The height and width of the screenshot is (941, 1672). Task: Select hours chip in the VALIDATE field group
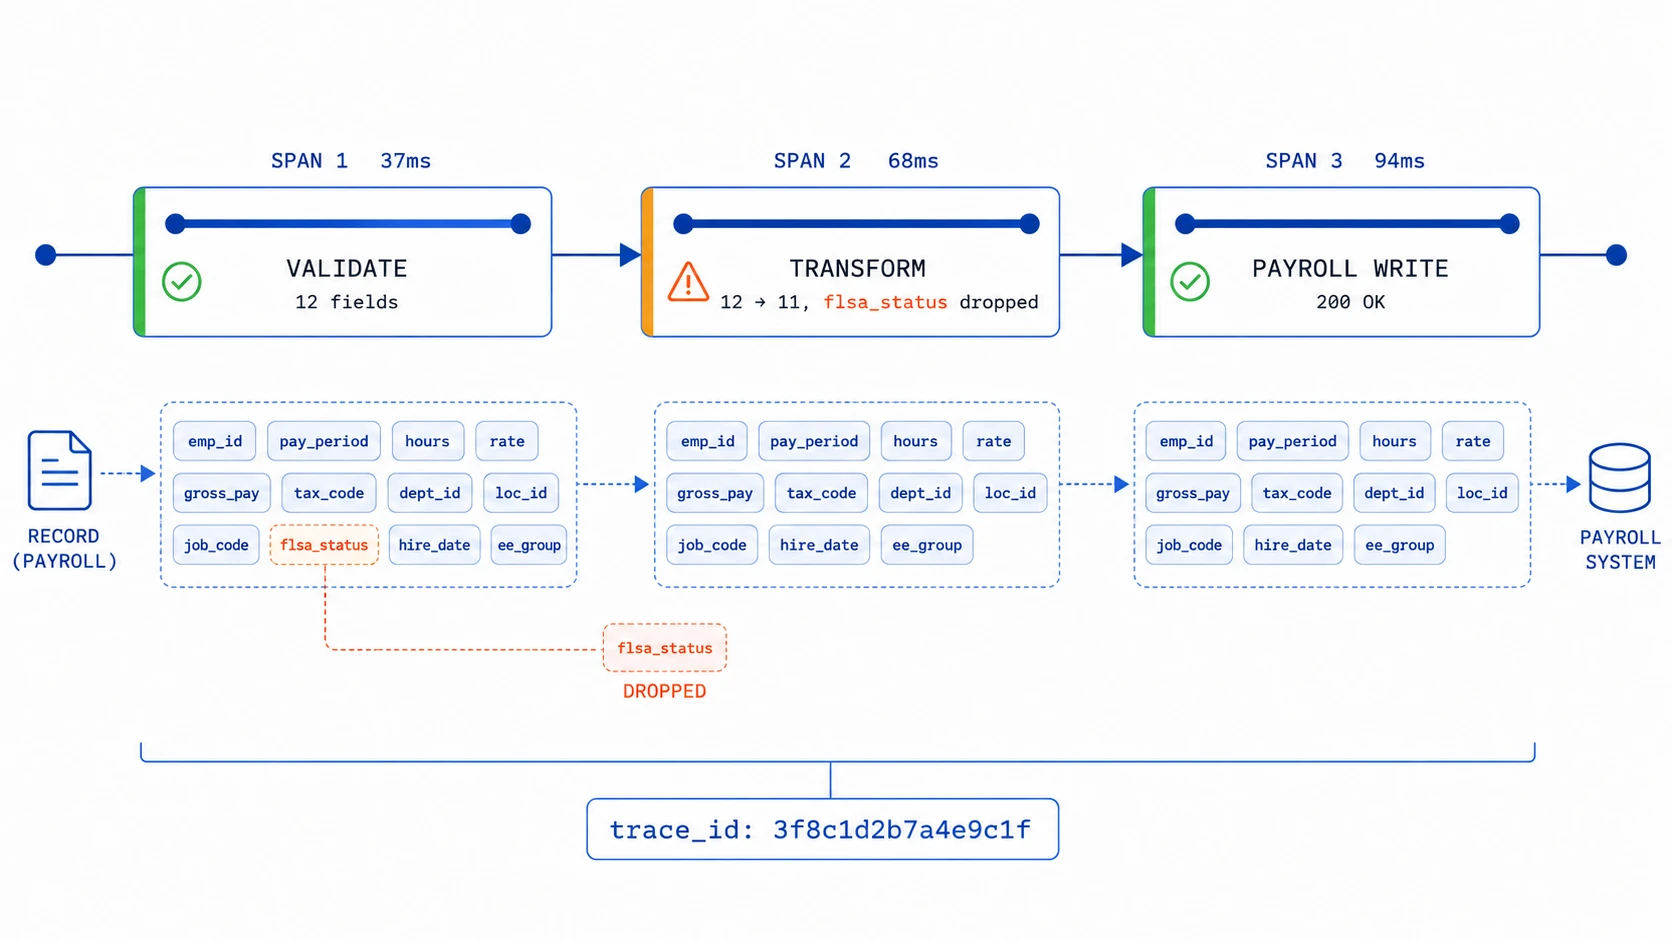click(428, 441)
